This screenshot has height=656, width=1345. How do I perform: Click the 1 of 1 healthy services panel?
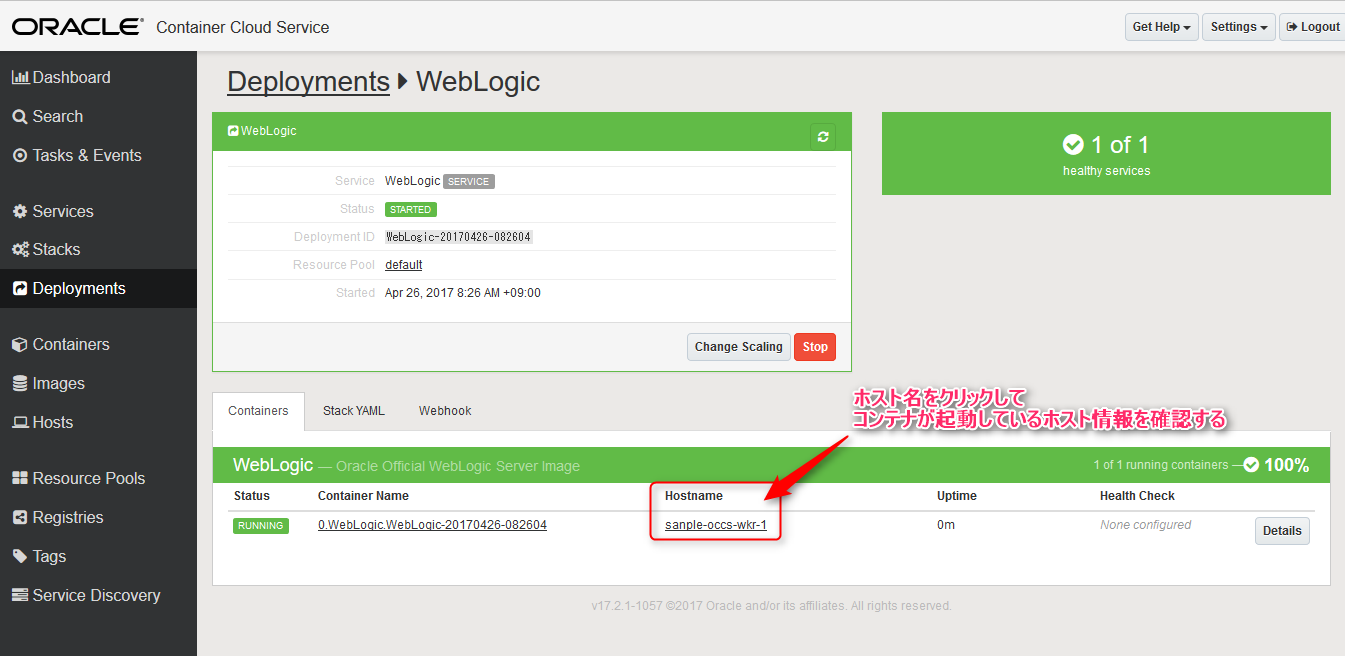point(1106,153)
